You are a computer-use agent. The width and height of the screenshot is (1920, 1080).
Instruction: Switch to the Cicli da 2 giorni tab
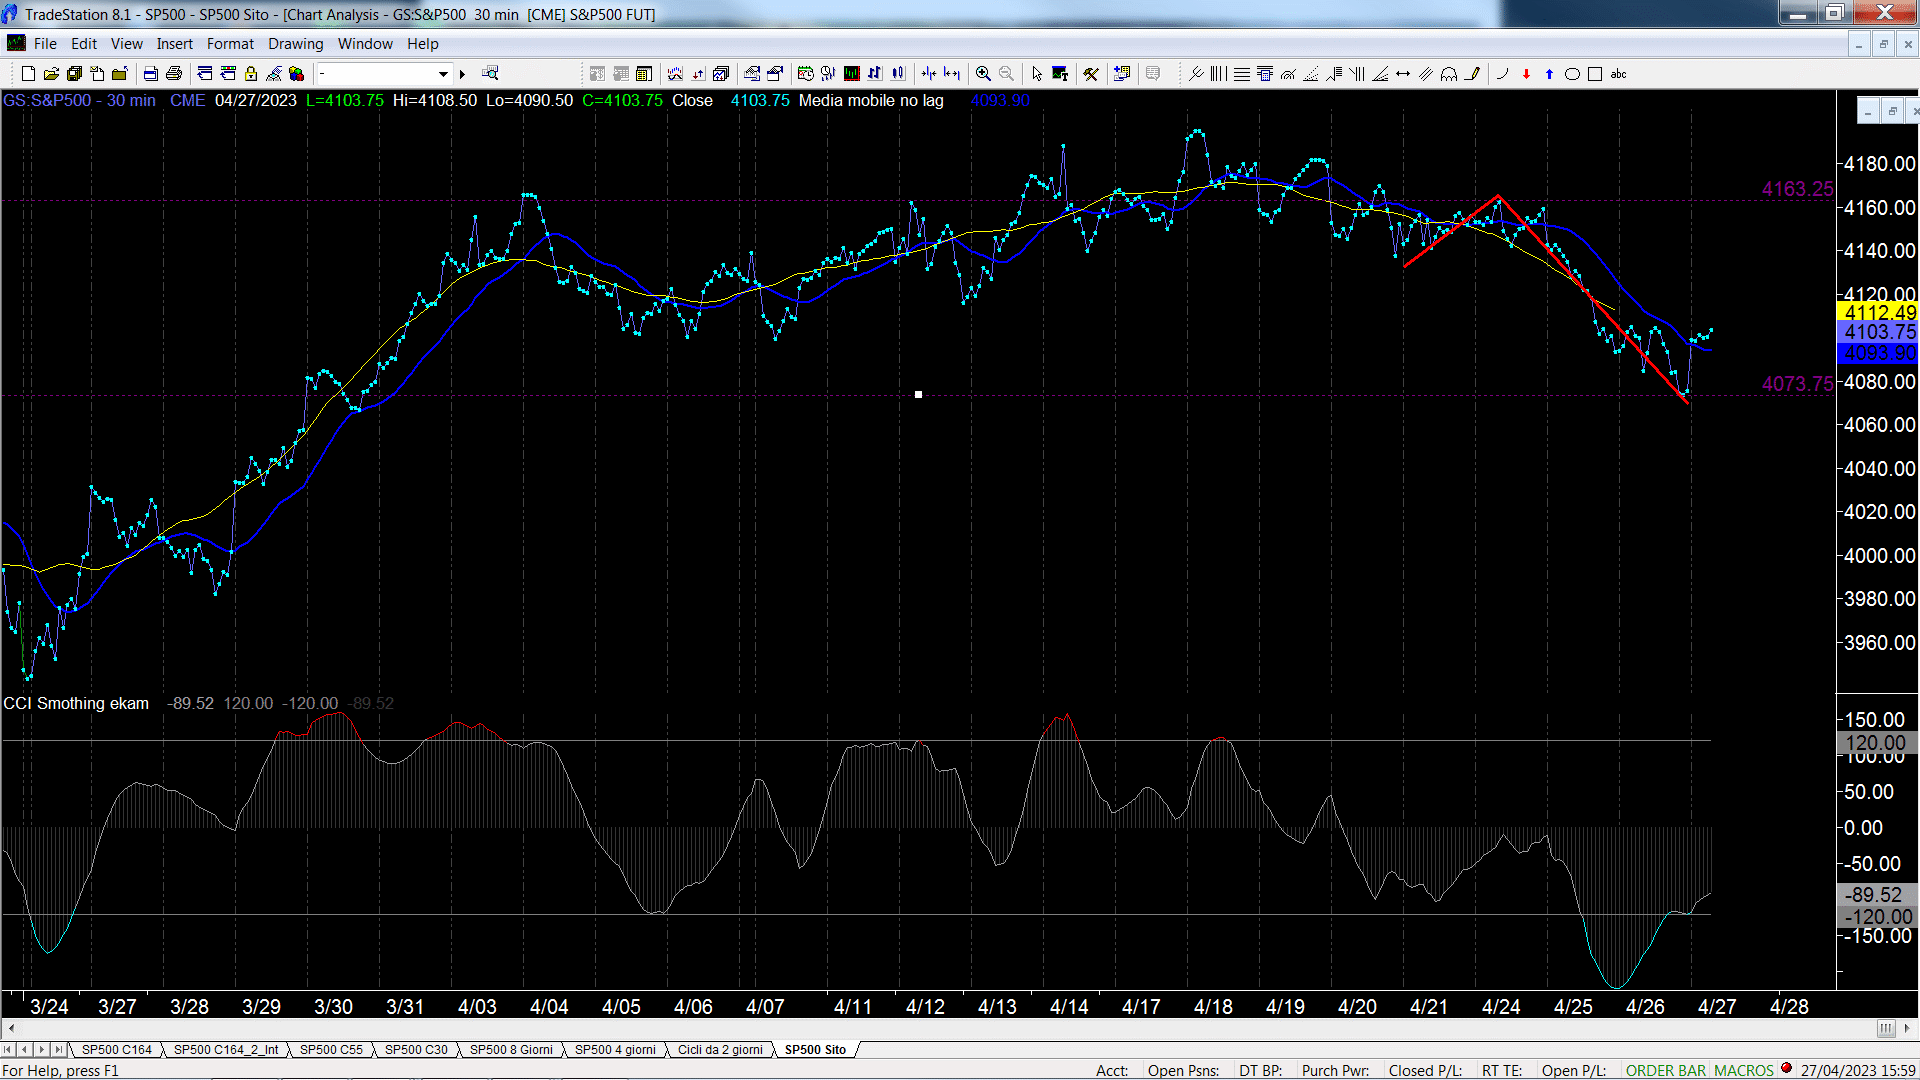(720, 1050)
